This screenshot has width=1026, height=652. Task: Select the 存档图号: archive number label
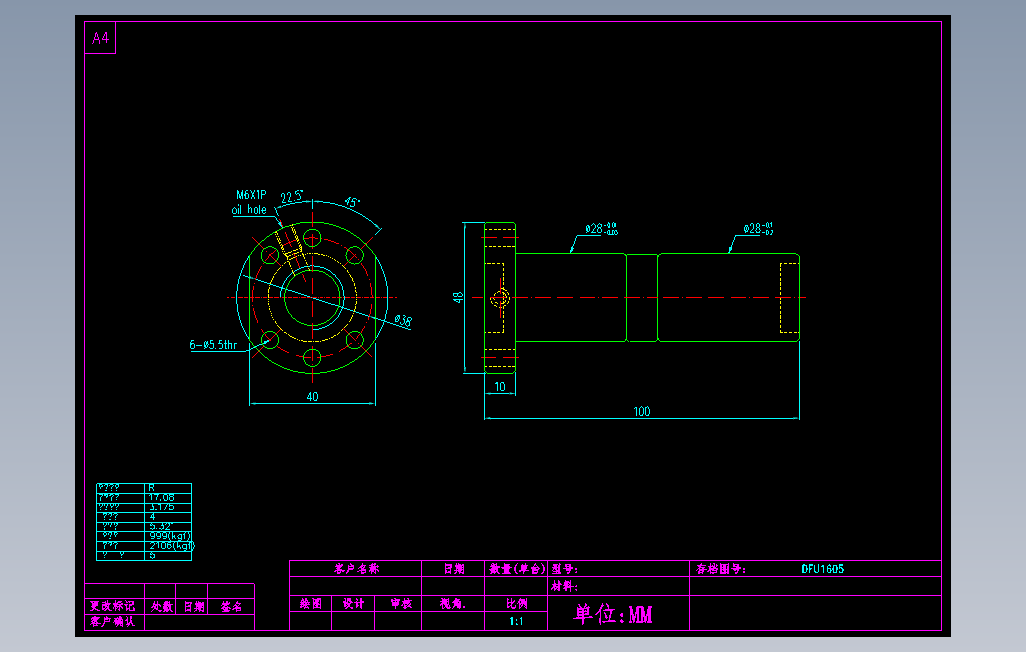click(720, 569)
